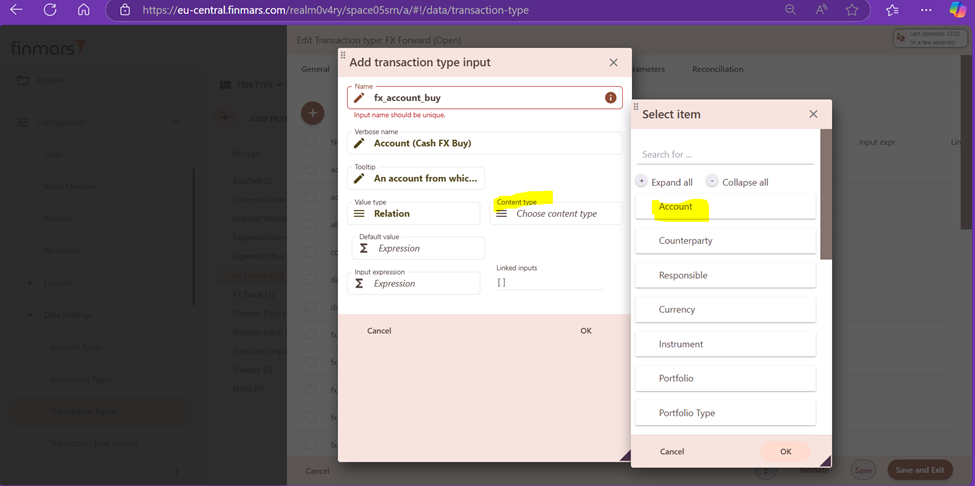The image size is (975, 486).
Task: Click the pencil icon beside Verbose name
Action: pyautogui.click(x=359, y=143)
